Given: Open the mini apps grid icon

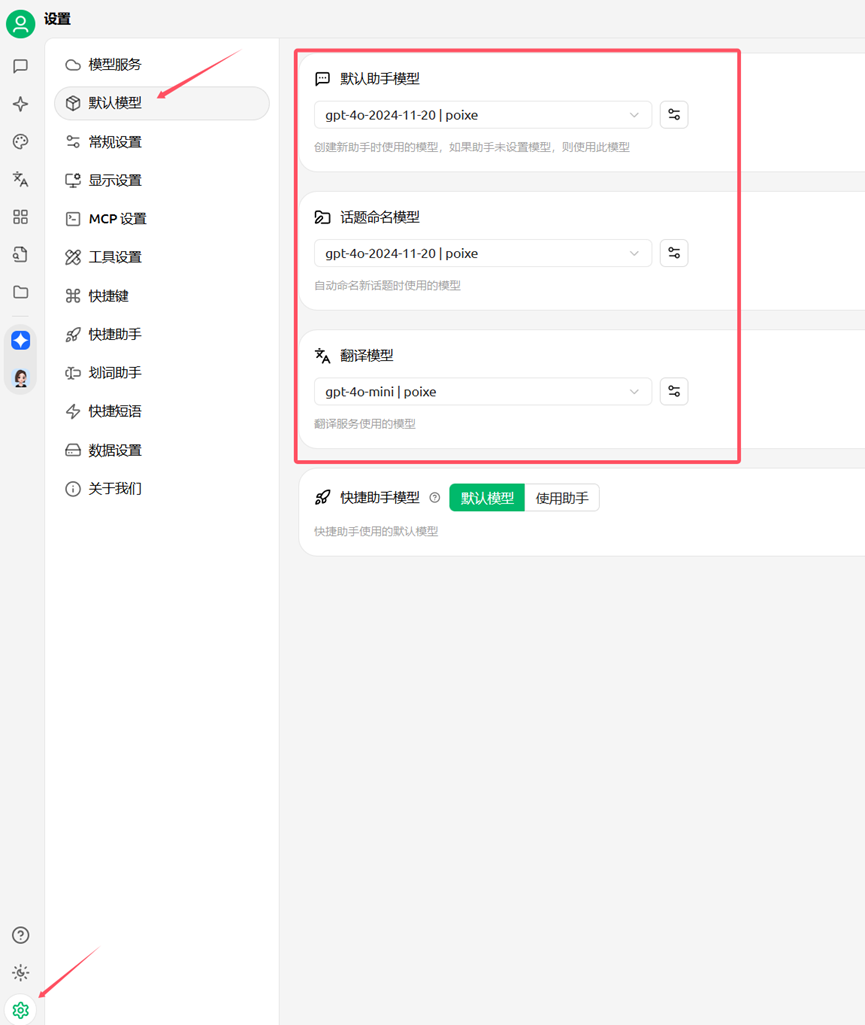Looking at the screenshot, I should point(20,217).
